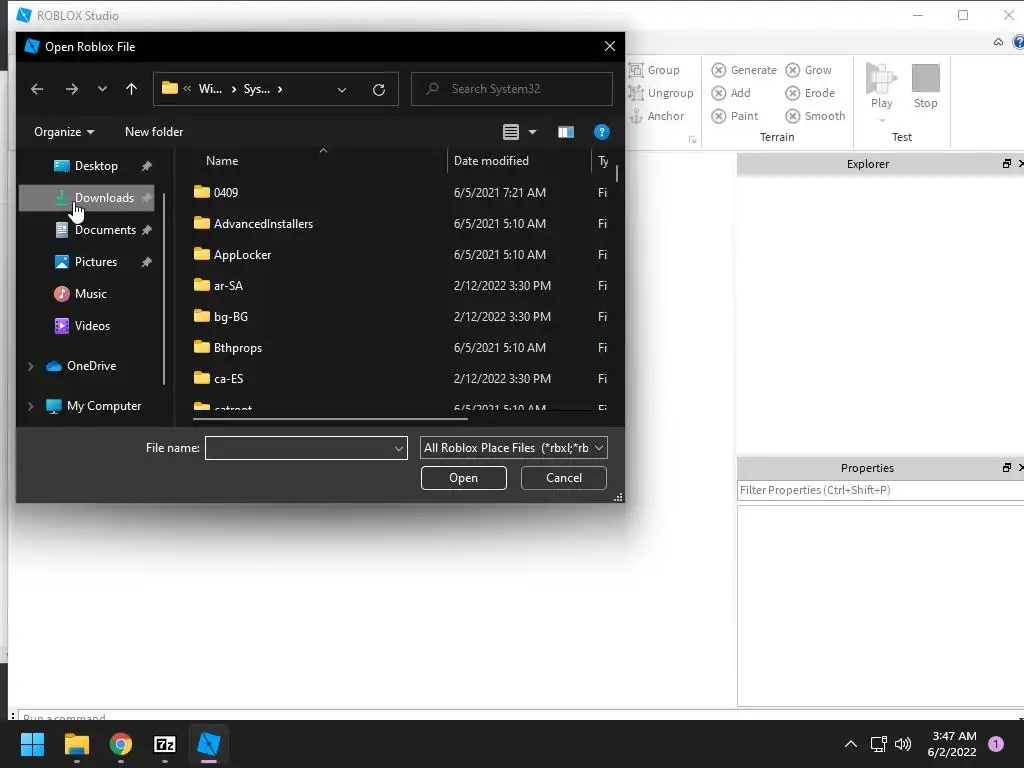Image resolution: width=1024 pixels, height=768 pixels.
Task: Select My Computer in the navigation pane
Action: [104, 406]
